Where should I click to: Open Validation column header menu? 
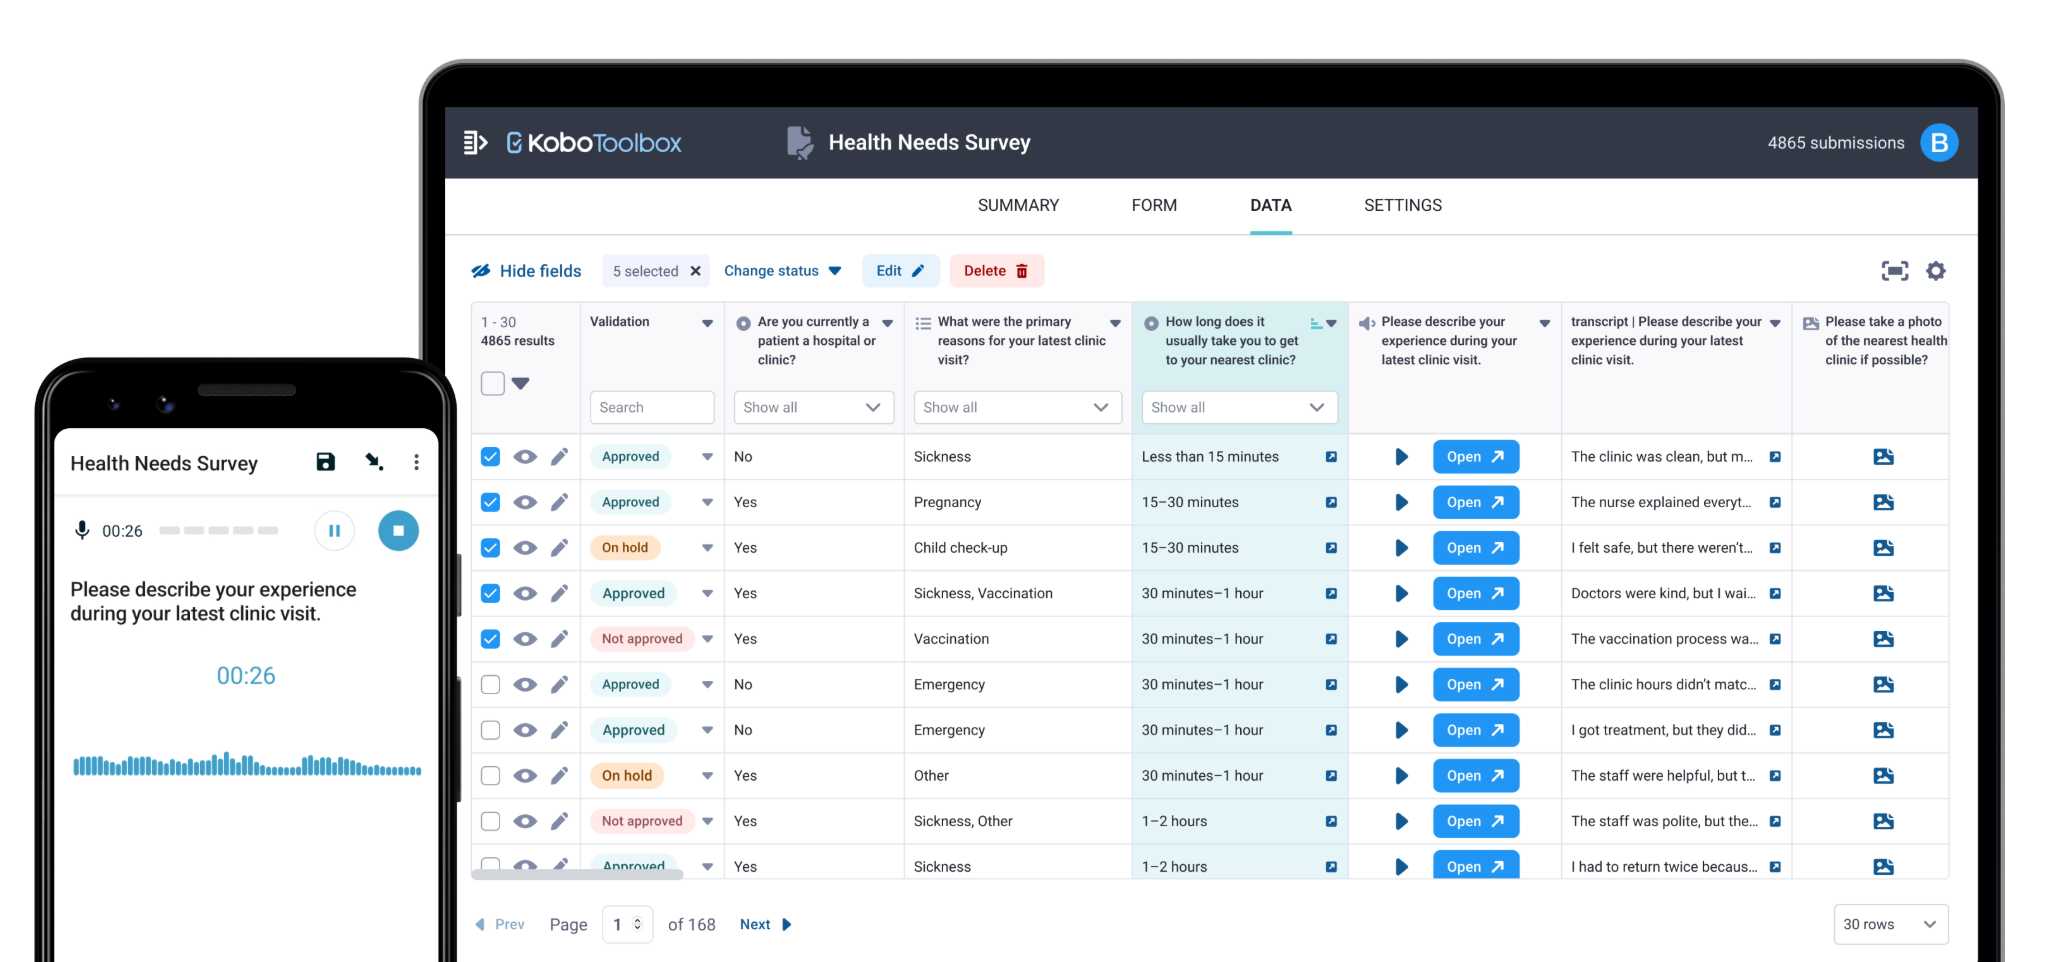pyautogui.click(x=707, y=323)
